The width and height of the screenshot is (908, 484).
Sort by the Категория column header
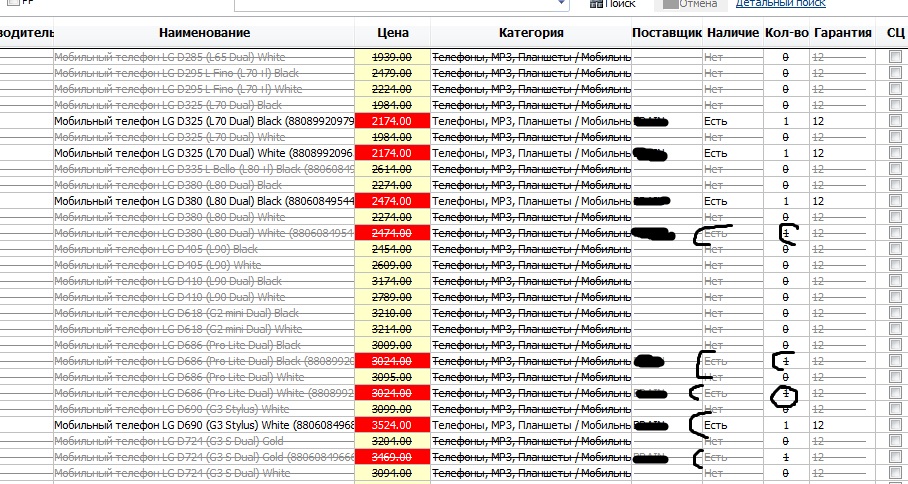click(531, 33)
